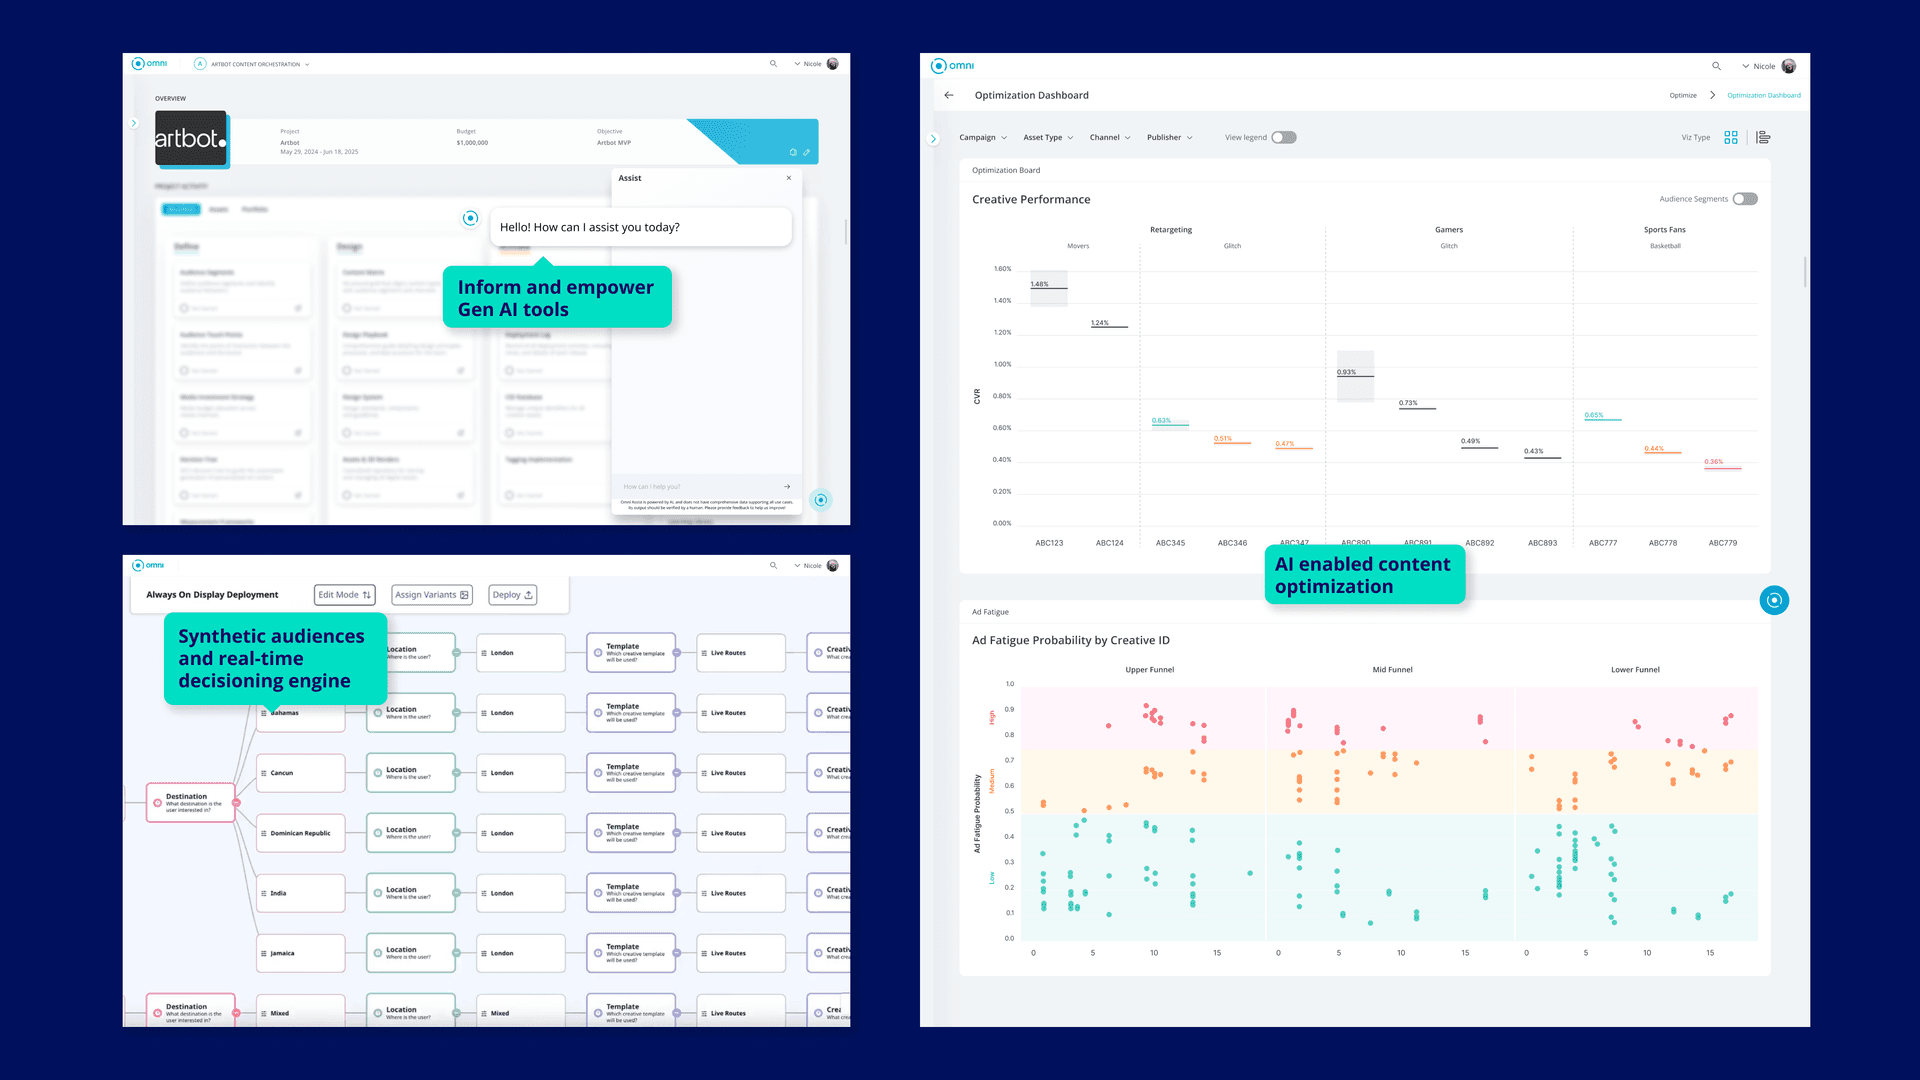Viewport: 1920px width, 1080px height.
Task: Open Omni assist bubble in Optimization Dashboard
Action: coord(1774,600)
